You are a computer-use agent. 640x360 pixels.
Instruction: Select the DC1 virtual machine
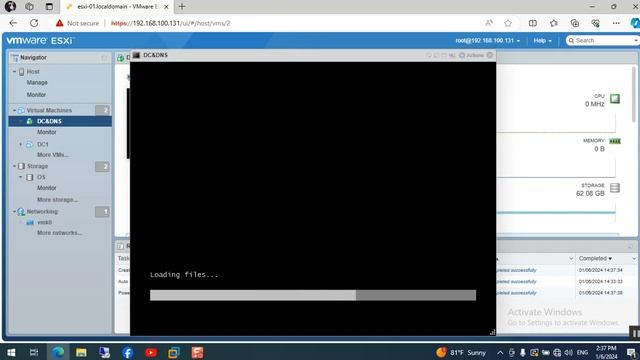(x=42, y=144)
